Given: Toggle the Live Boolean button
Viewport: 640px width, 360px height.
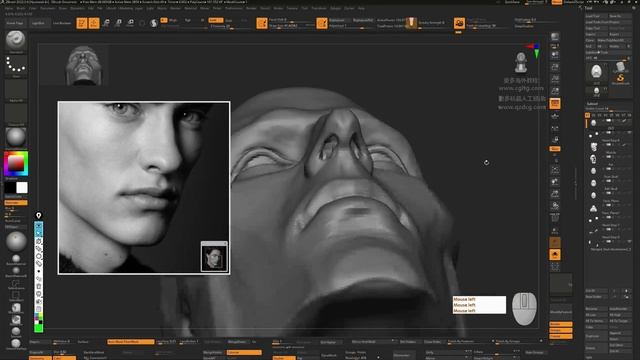Looking at the screenshot, I should click(62, 23).
